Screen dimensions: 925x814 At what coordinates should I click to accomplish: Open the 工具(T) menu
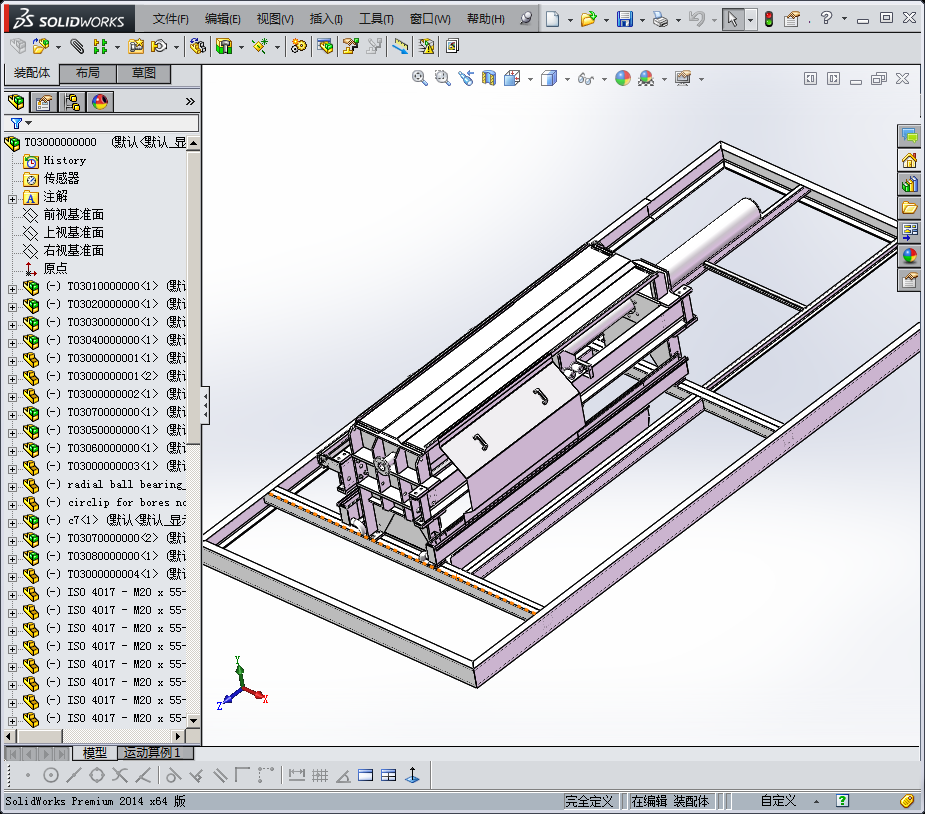click(376, 19)
